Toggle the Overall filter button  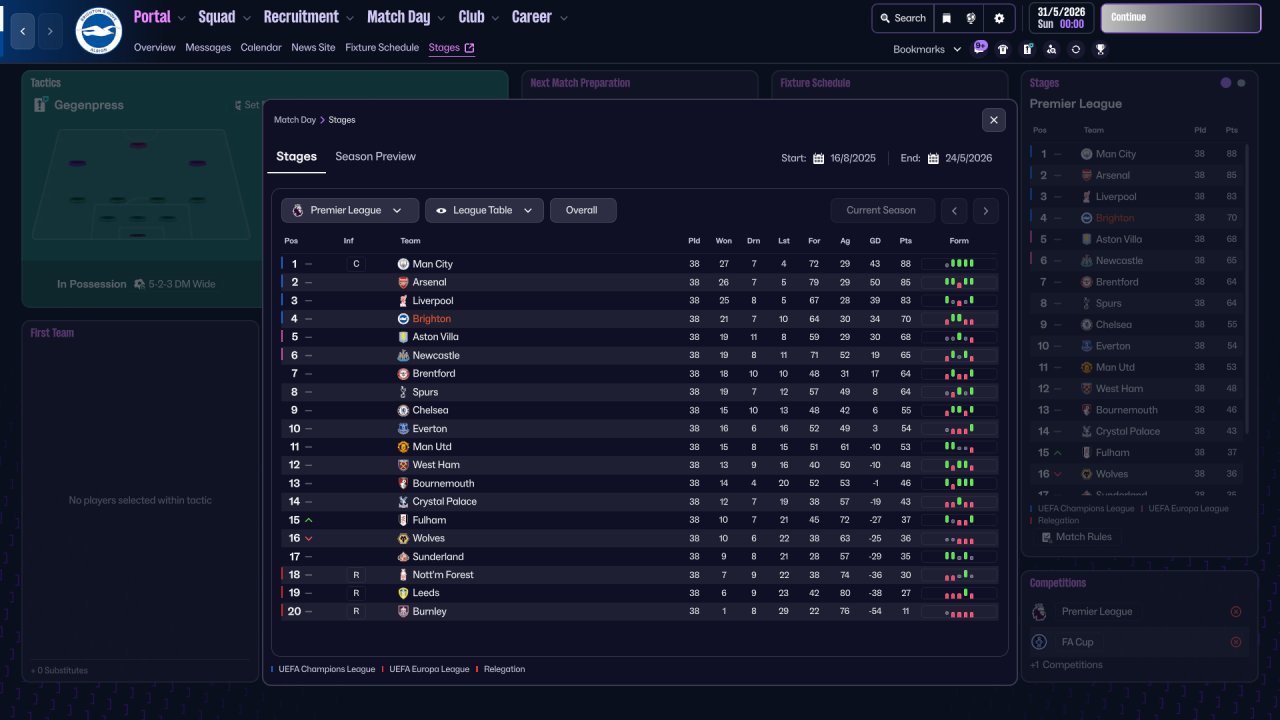tap(583, 210)
